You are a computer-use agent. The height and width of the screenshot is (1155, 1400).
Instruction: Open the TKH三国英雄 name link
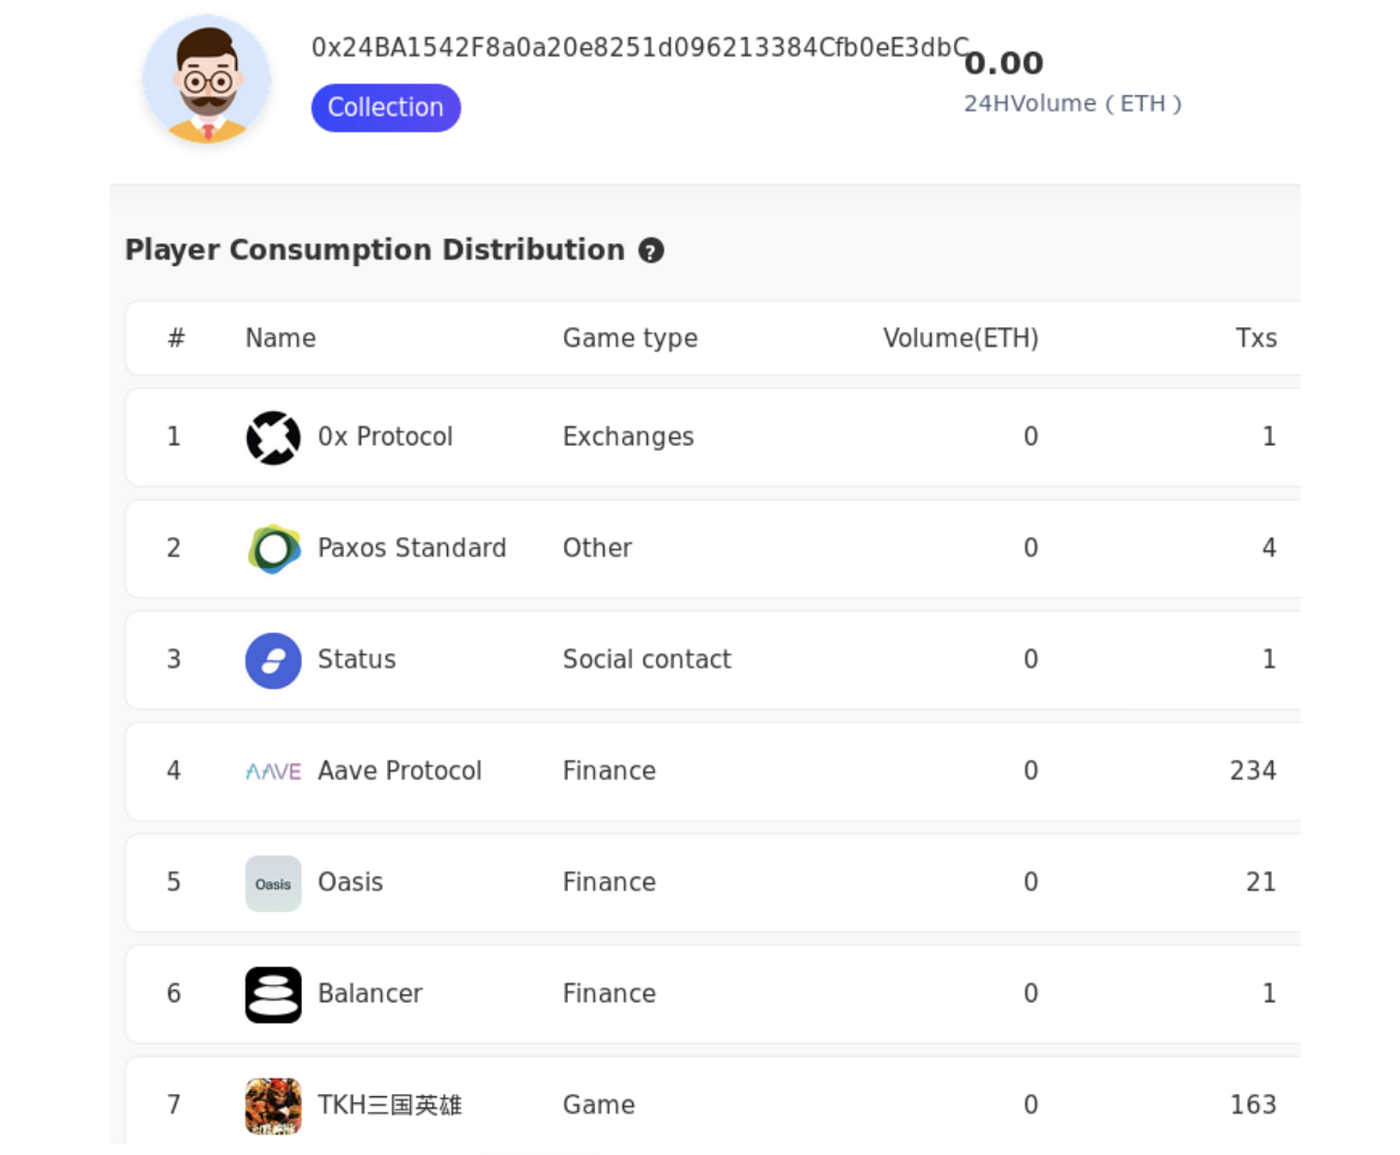click(x=390, y=1105)
